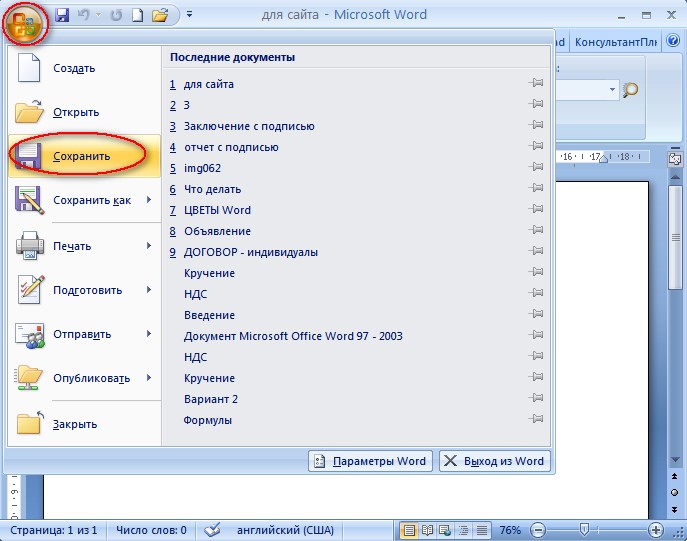Click Save icon in Quick Access Toolbar
This screenshot has height=541, width=687.
tap(62, 15)
